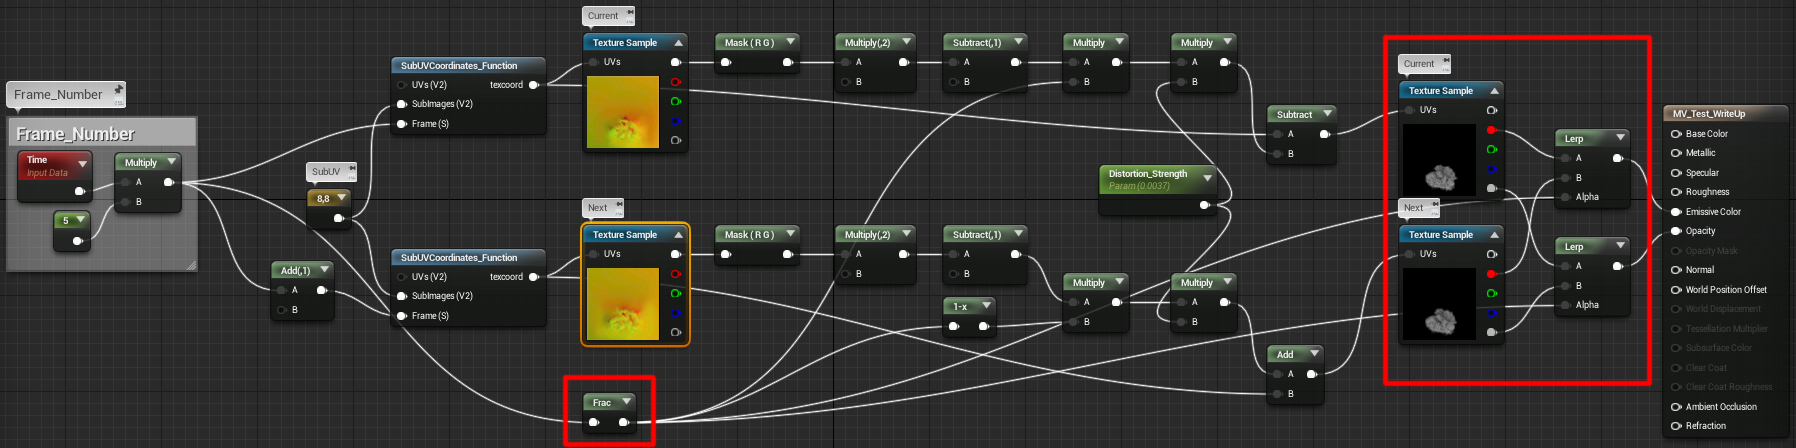
Task: Collapse the 8,8 constant node arrow
Action: pyautogui.click(x=341, y=198)
